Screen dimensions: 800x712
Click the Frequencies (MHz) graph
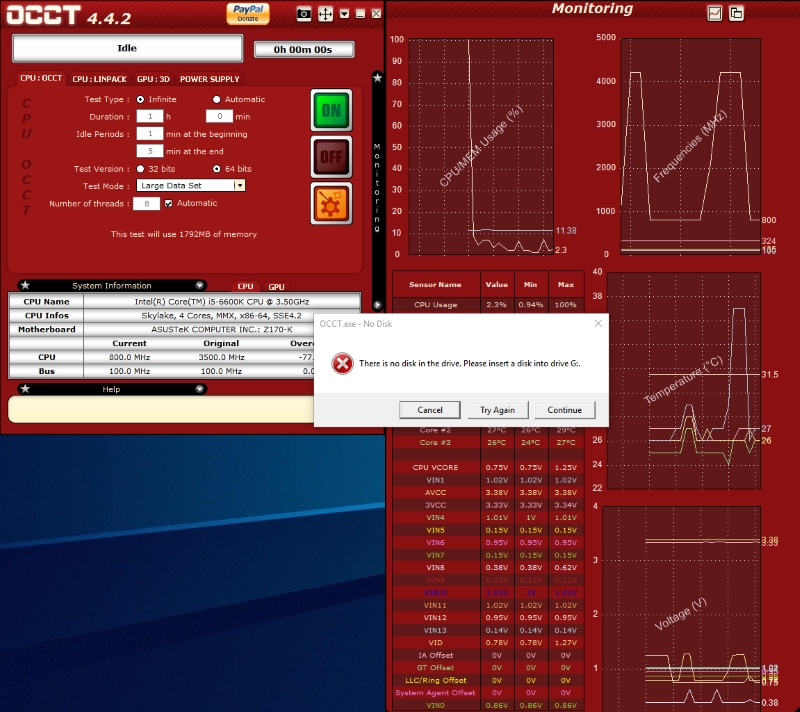pos(690,146)
